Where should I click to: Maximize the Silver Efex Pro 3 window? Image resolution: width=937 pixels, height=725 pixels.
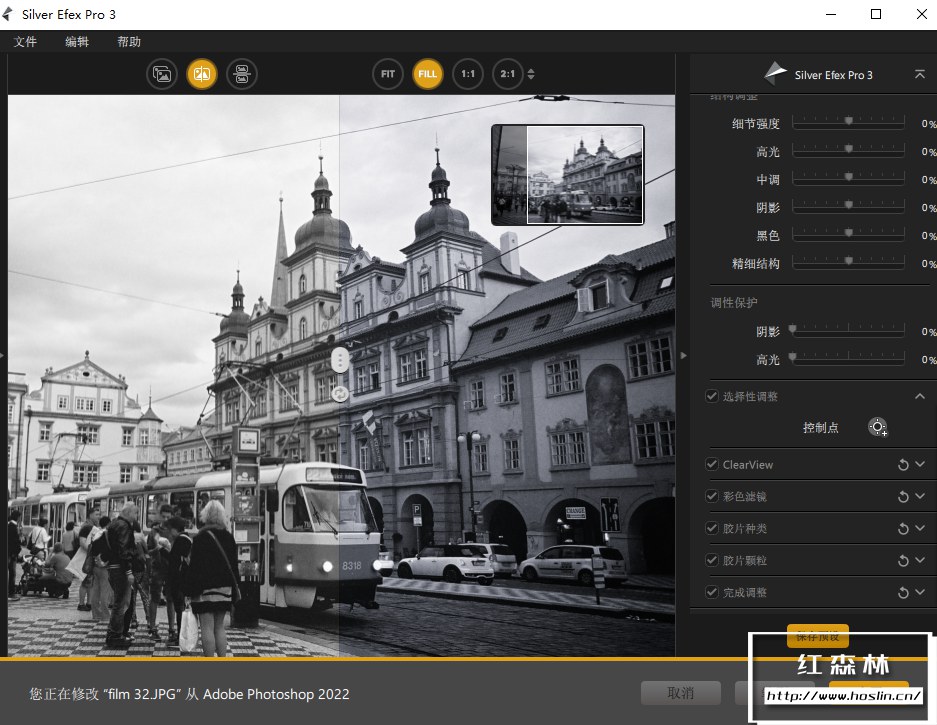pos(876,14)
